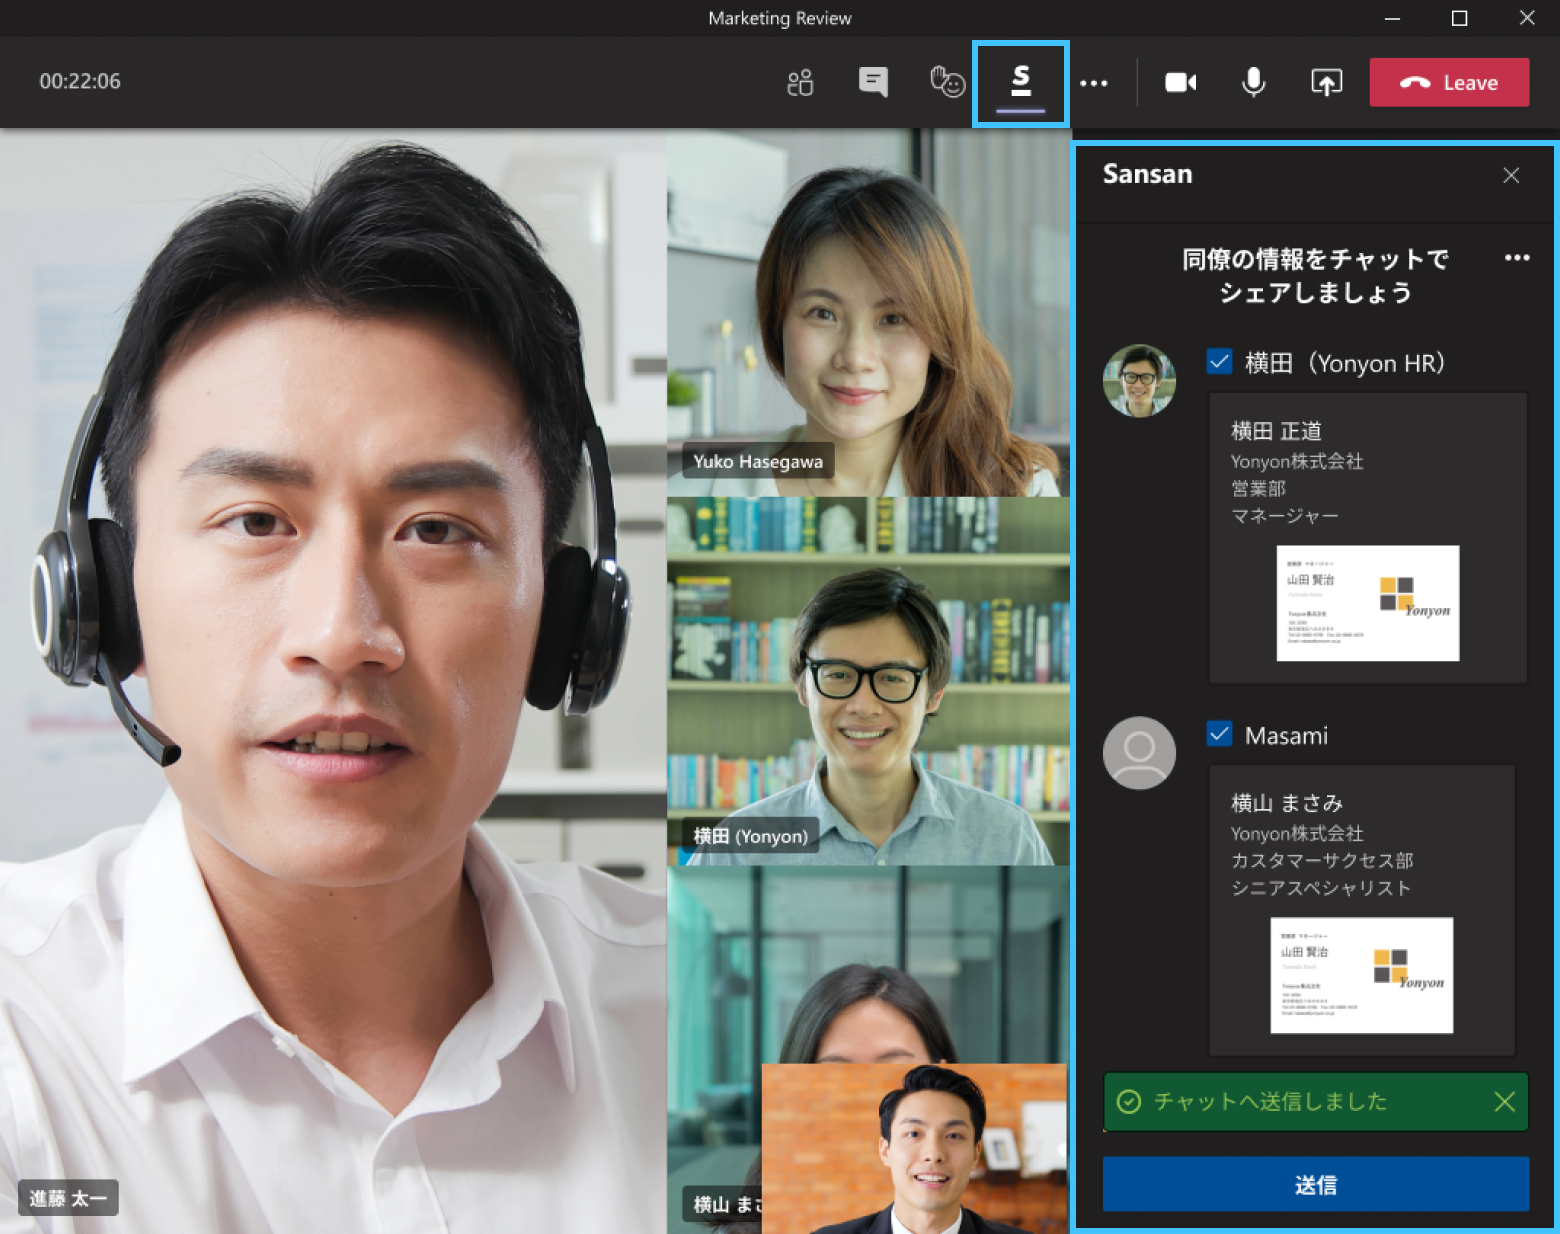Close the Marketing Review window
Viewport: 1560px width, 1234px height.
(x=1527, y=18)
